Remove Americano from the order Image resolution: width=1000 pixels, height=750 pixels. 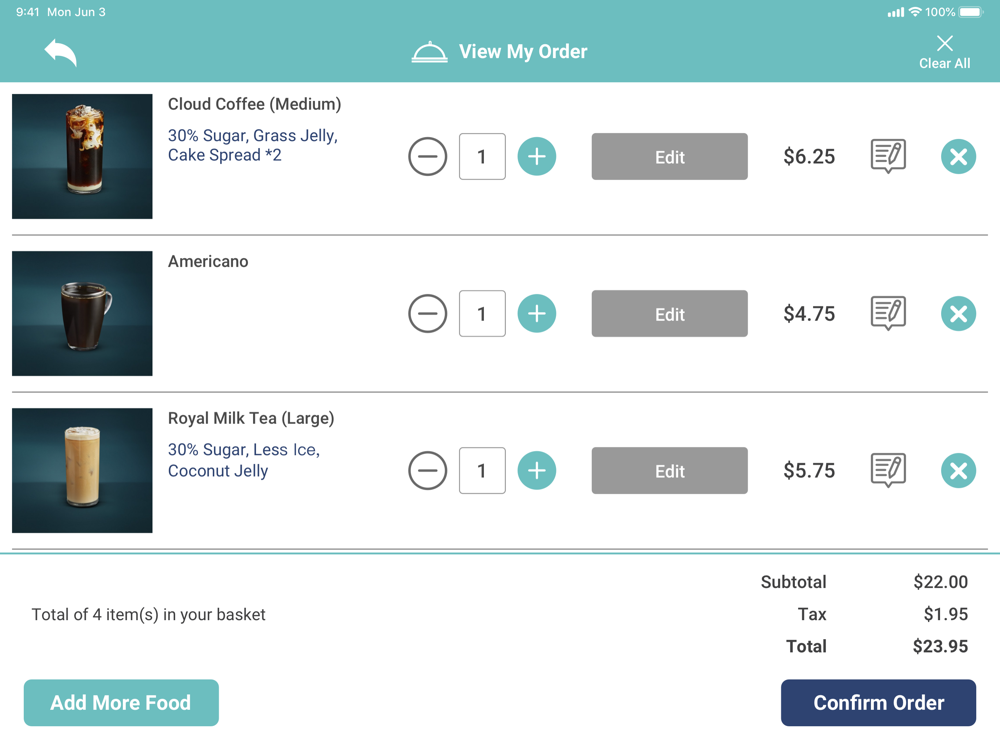(x=958, y=313)
